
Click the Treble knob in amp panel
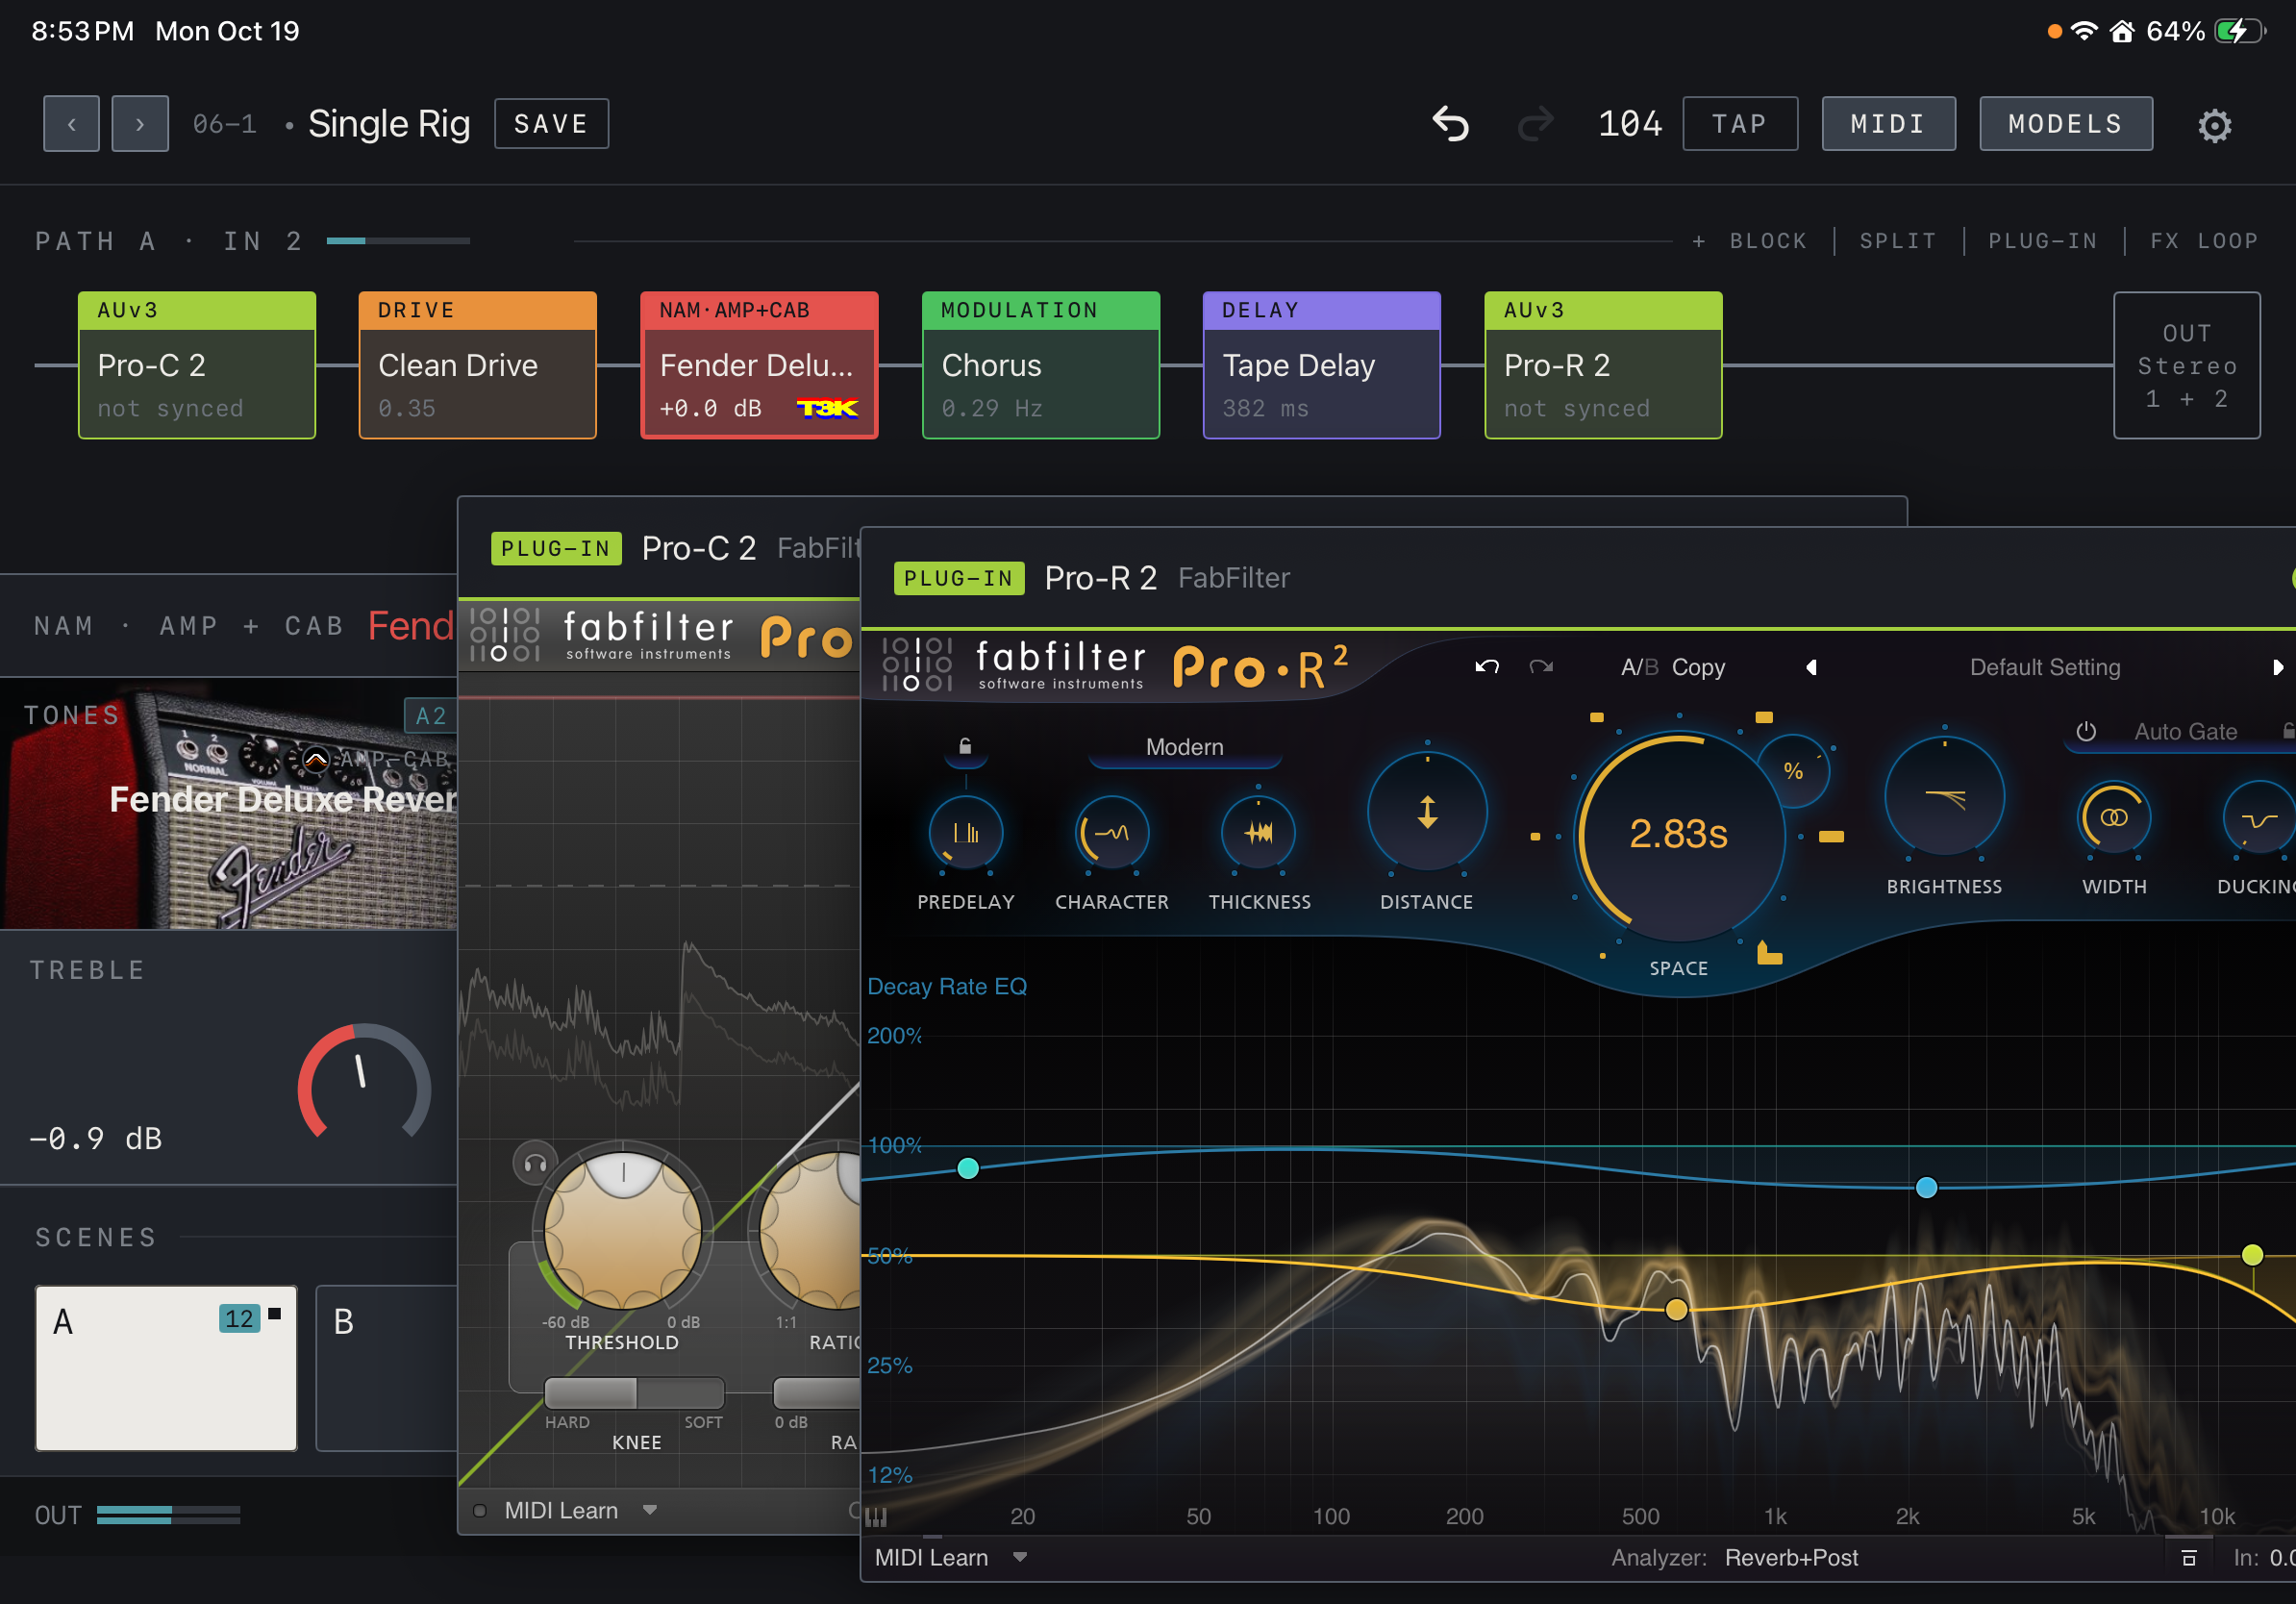click(364, 1083)
